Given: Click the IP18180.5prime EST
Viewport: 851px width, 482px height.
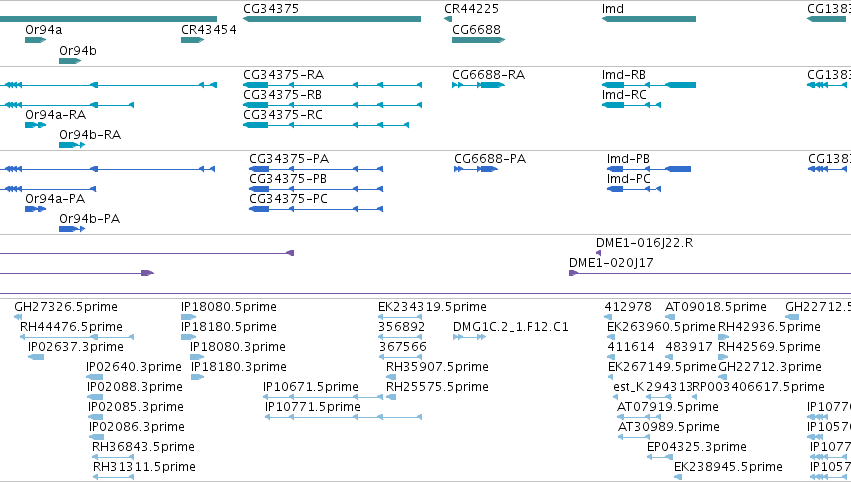Looking at the screenshot, I should click(188, 337).
